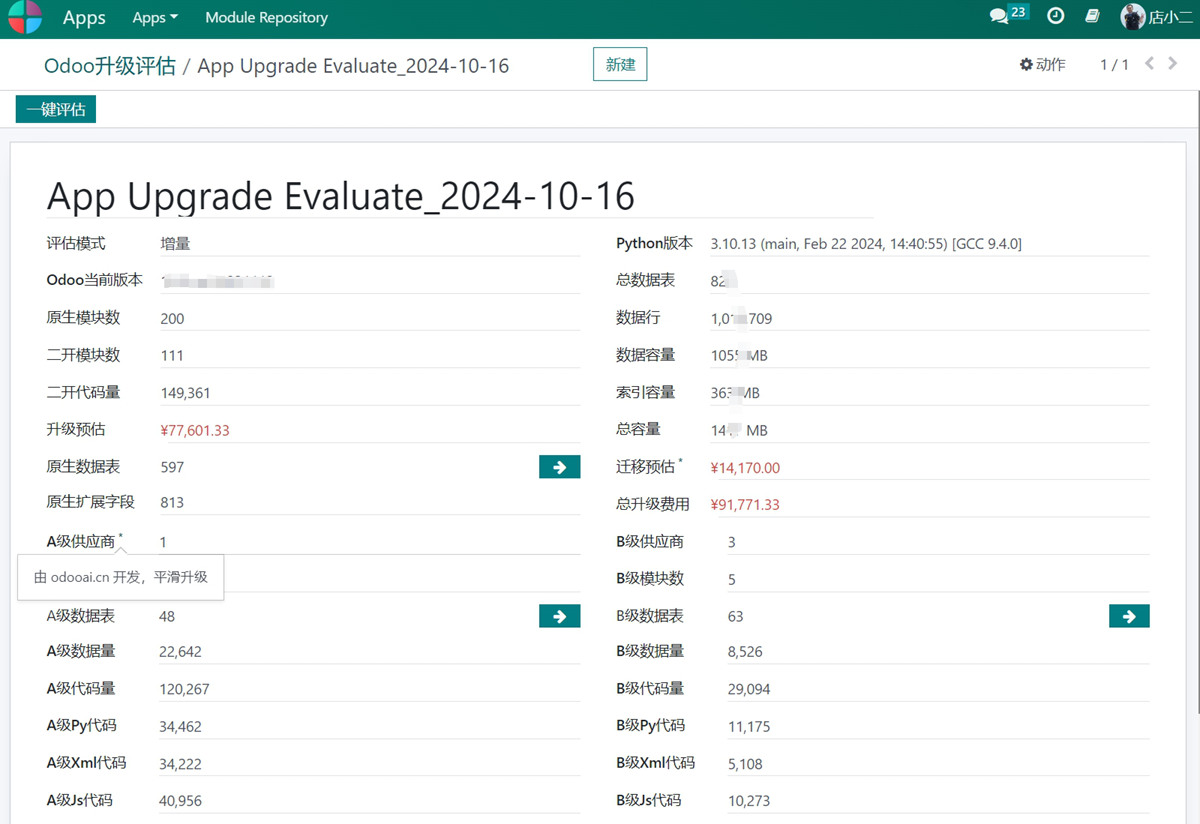Go to previous record with left chevron
This screenshot has width=1200, height=824.
(x=1149, y=64)
